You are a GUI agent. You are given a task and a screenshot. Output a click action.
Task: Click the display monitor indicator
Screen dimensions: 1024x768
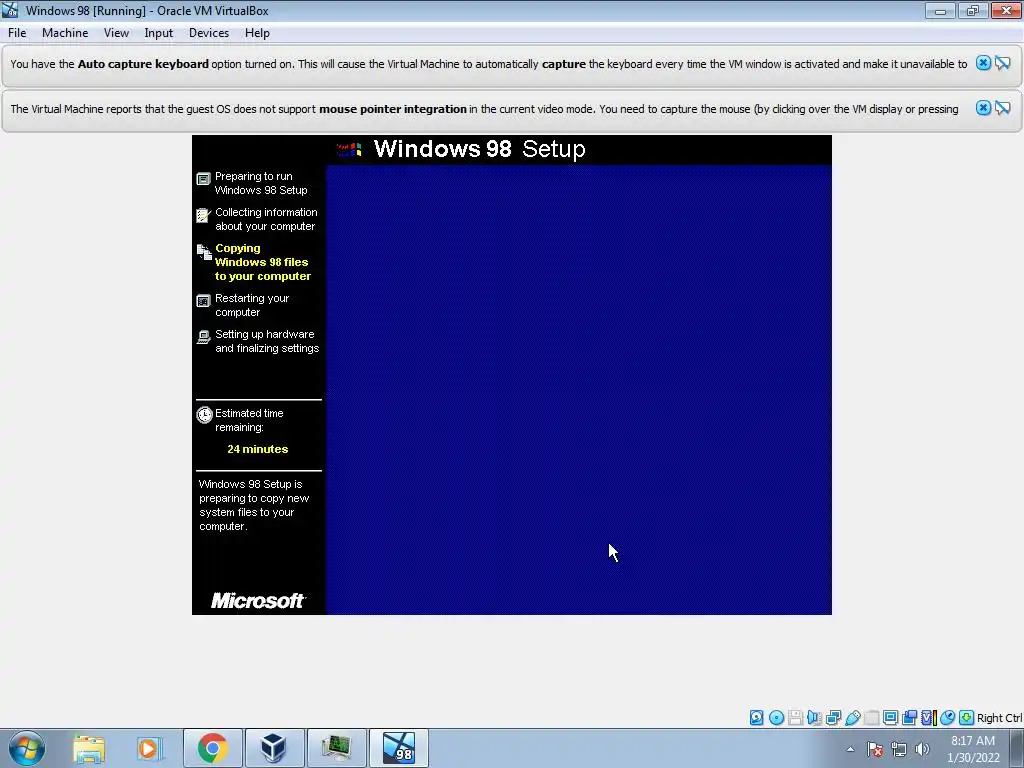[890, 718]
